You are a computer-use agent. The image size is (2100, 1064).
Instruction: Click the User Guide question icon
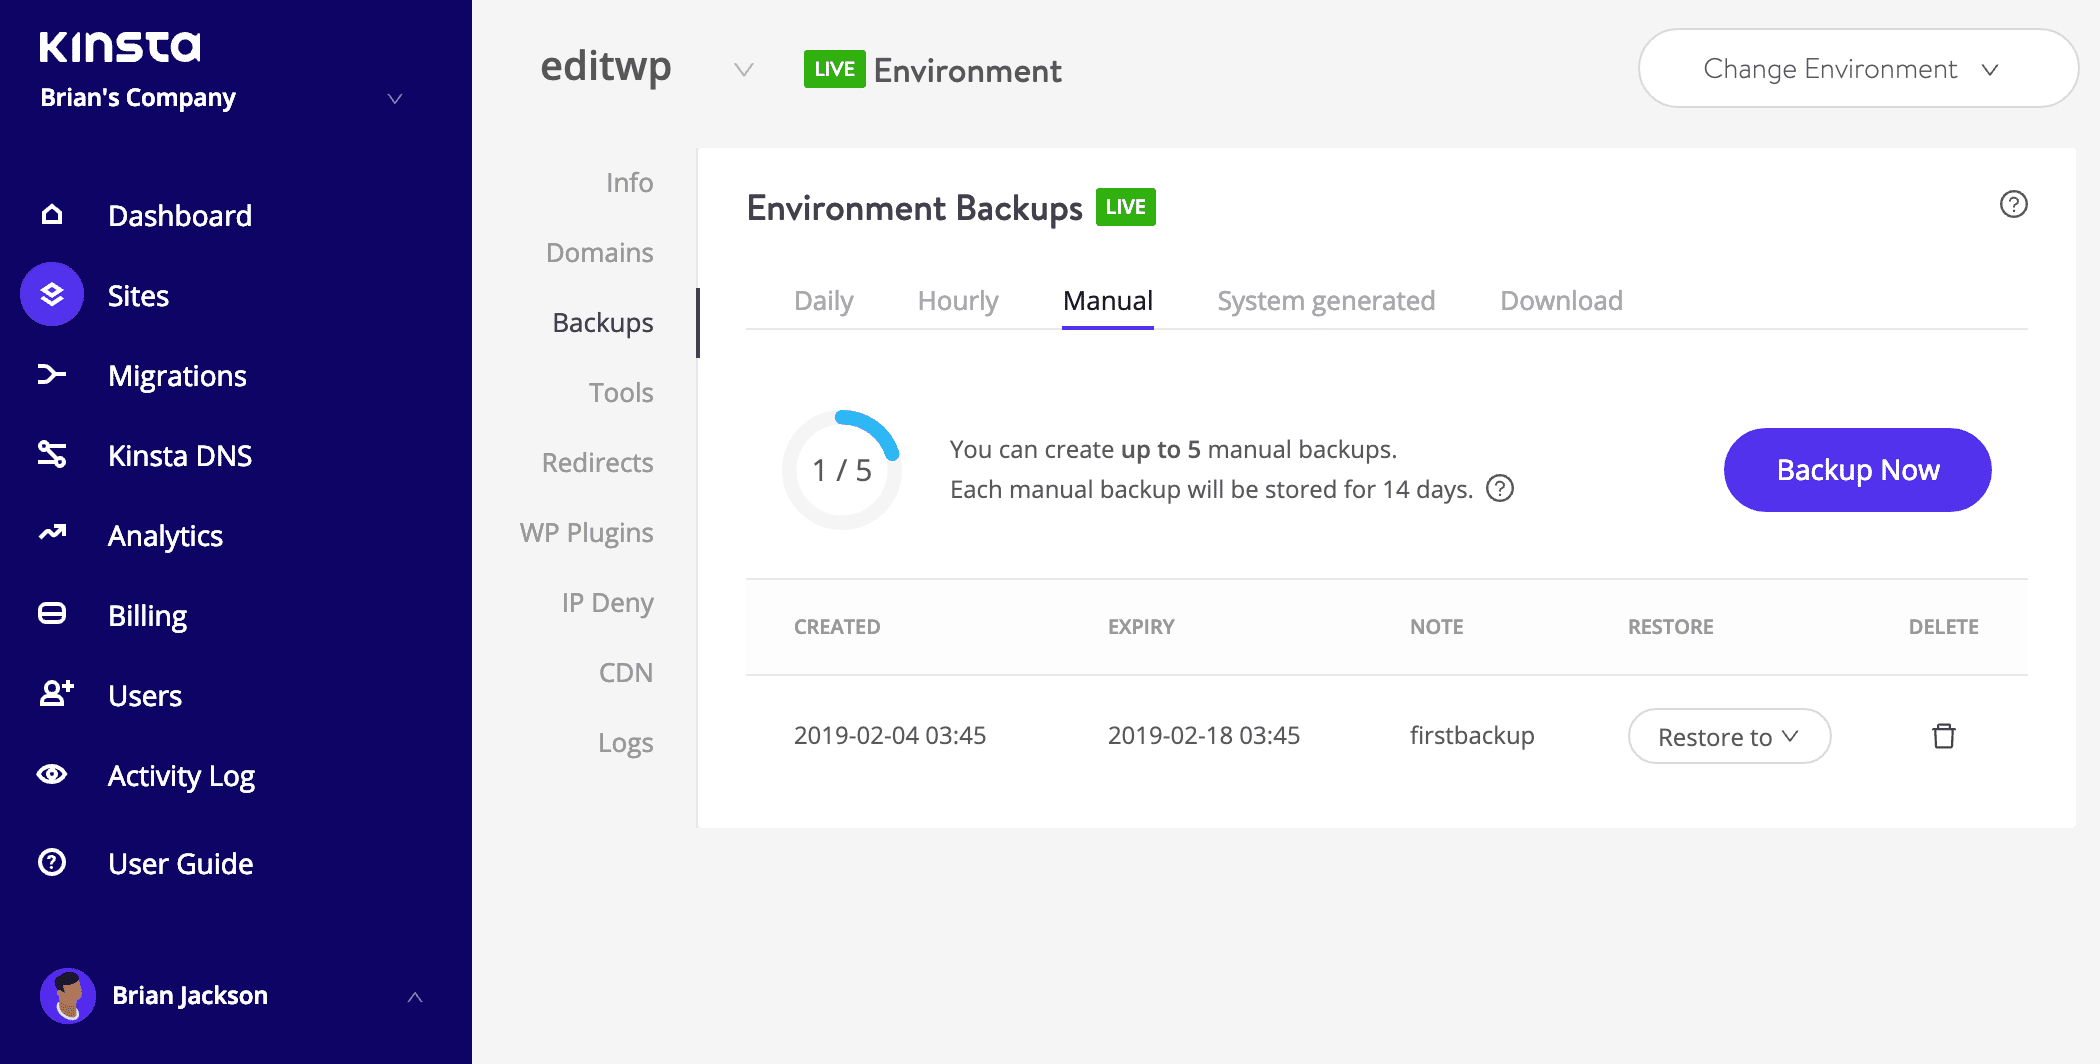coord(52,862)
